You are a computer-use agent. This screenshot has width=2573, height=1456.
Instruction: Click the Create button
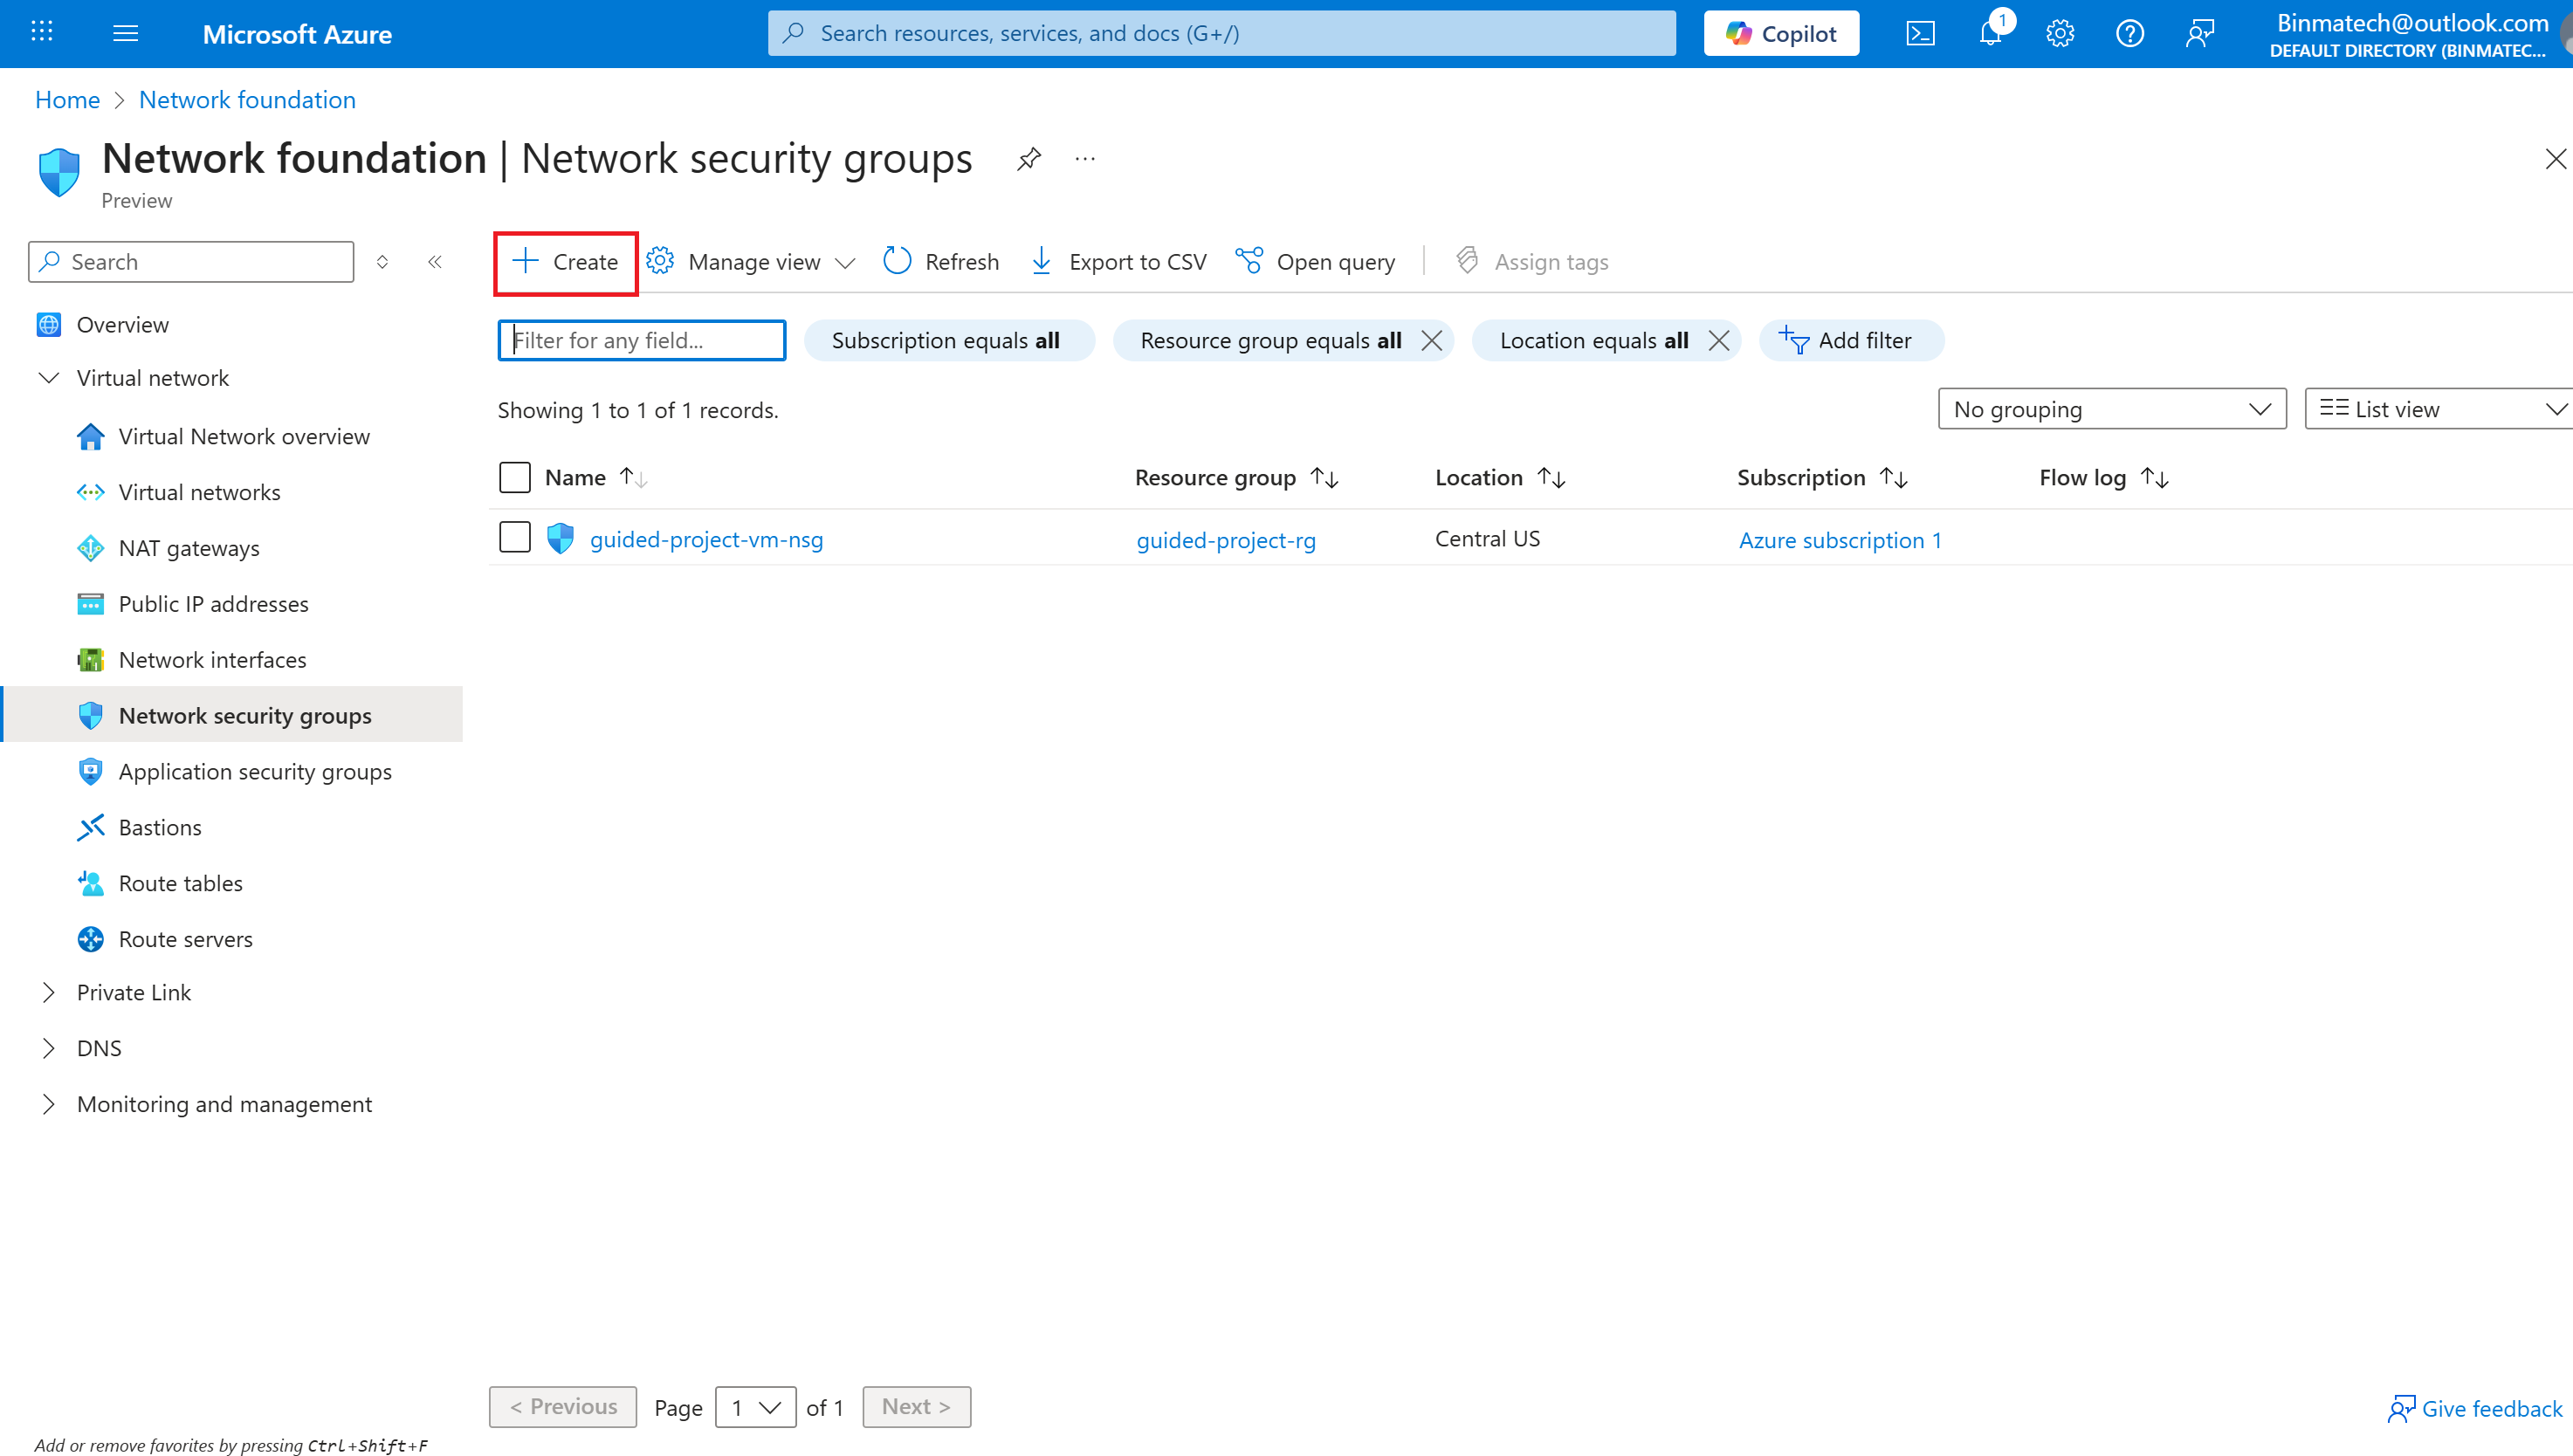coord(566,262)
